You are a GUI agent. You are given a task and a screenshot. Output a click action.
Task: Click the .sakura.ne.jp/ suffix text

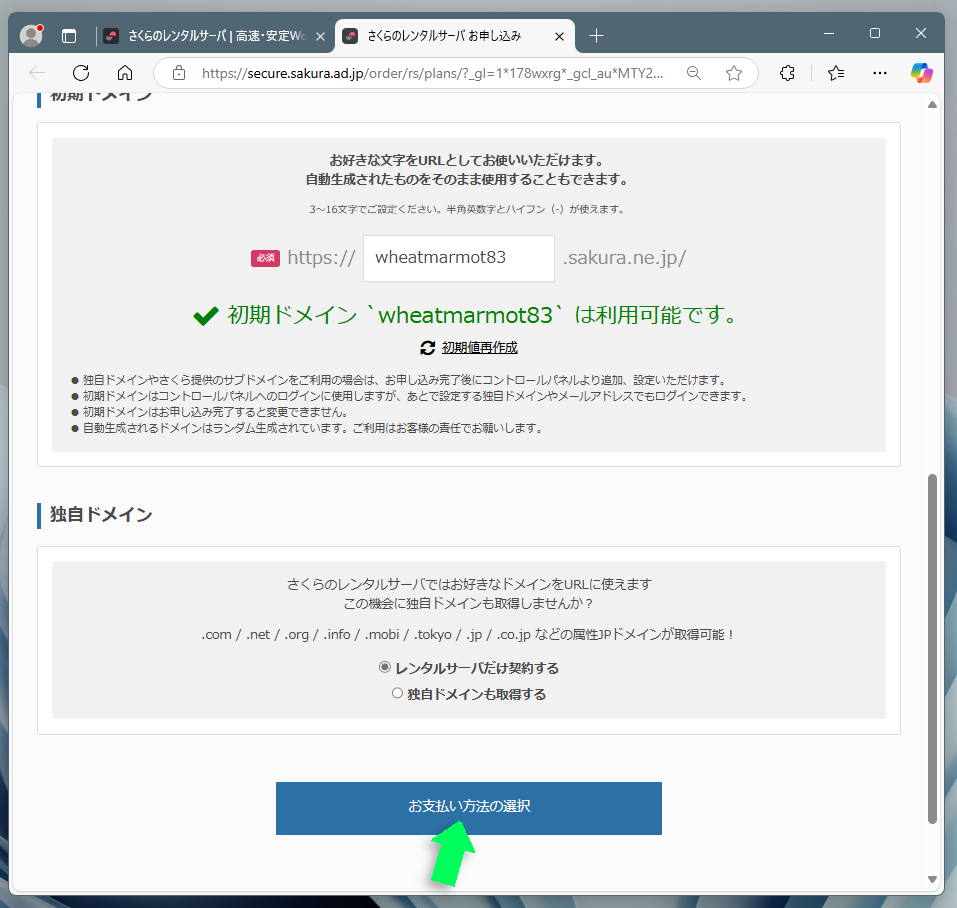[x=624, y=258]
